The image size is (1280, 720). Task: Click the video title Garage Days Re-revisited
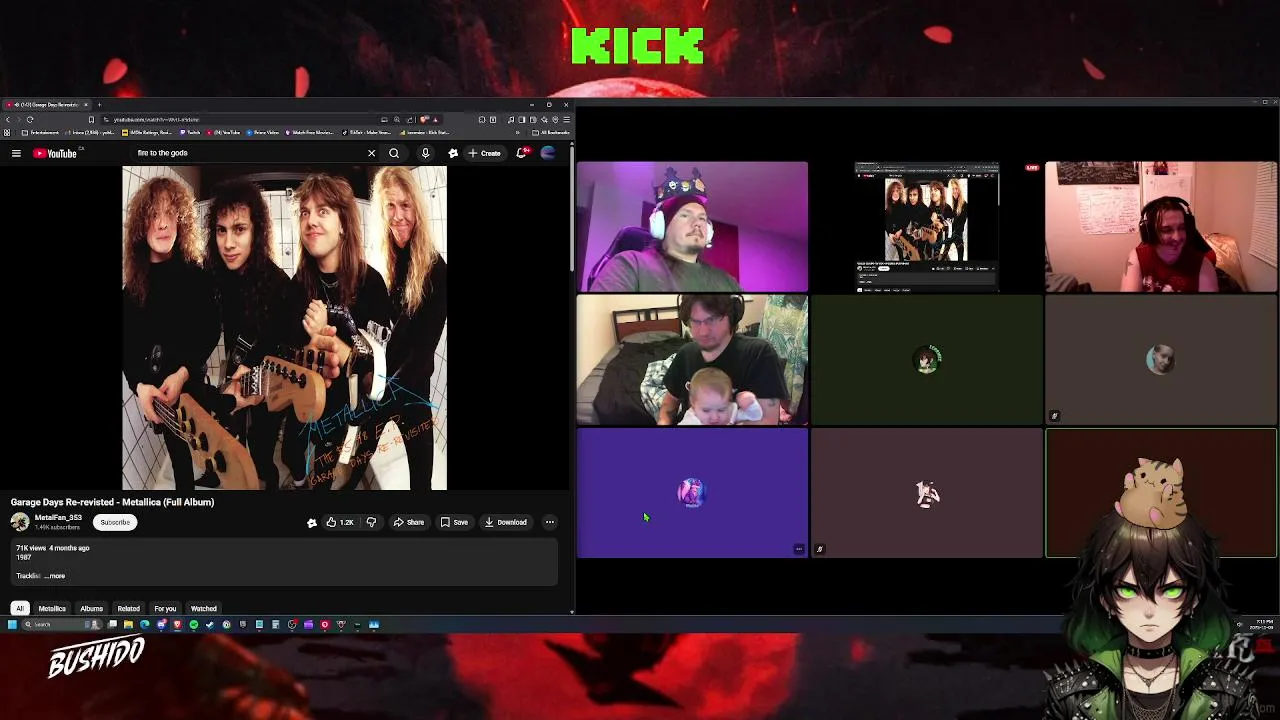tap(112, 502)
